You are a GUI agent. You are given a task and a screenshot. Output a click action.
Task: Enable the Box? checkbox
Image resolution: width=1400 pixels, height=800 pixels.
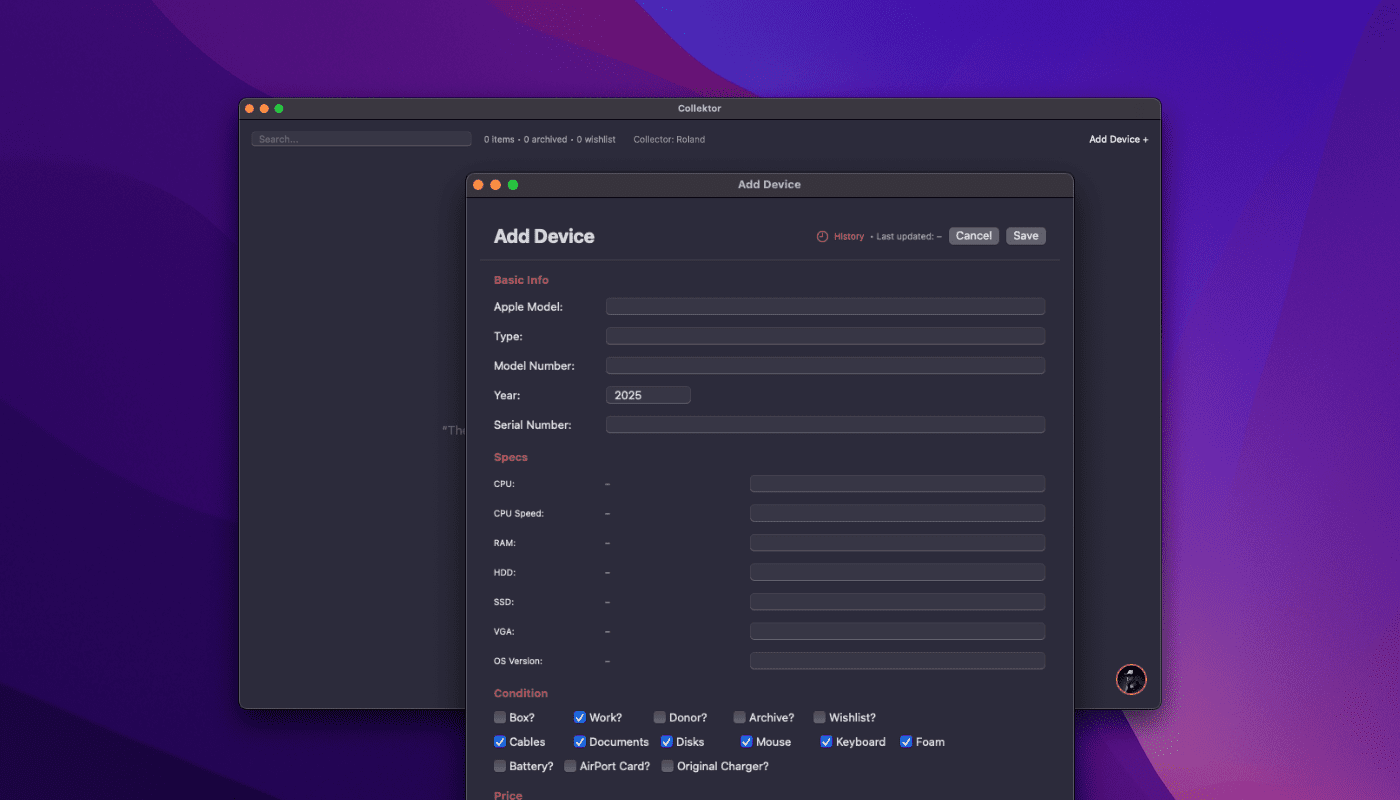(500, 717)
